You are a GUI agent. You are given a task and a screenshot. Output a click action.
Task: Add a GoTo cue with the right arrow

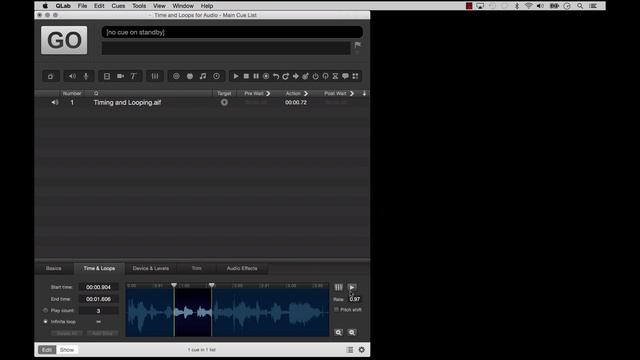[x=296, y=76]
